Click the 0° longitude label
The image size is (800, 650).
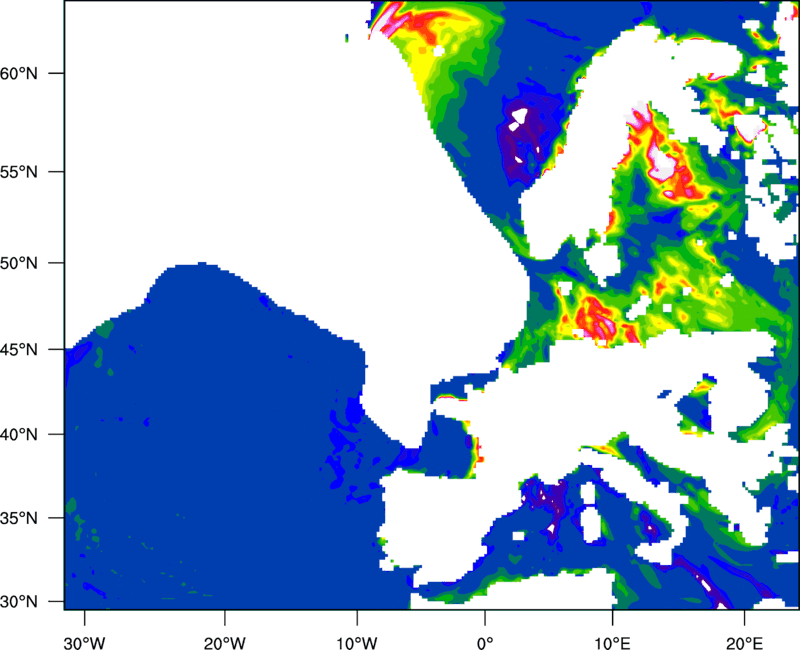click(x=485, y=643)
